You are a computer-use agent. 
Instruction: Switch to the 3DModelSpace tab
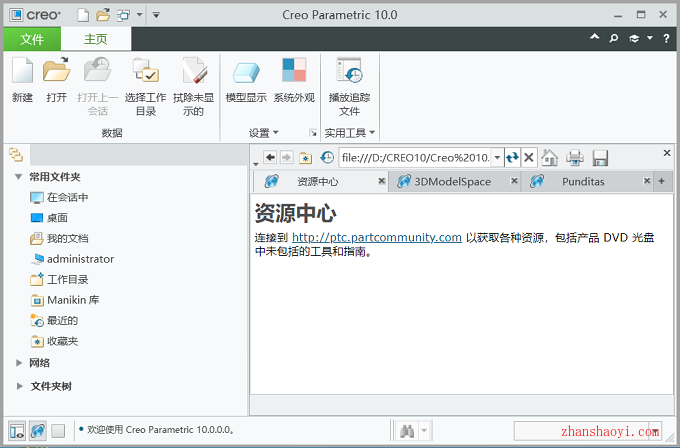[x=453, y=181]
